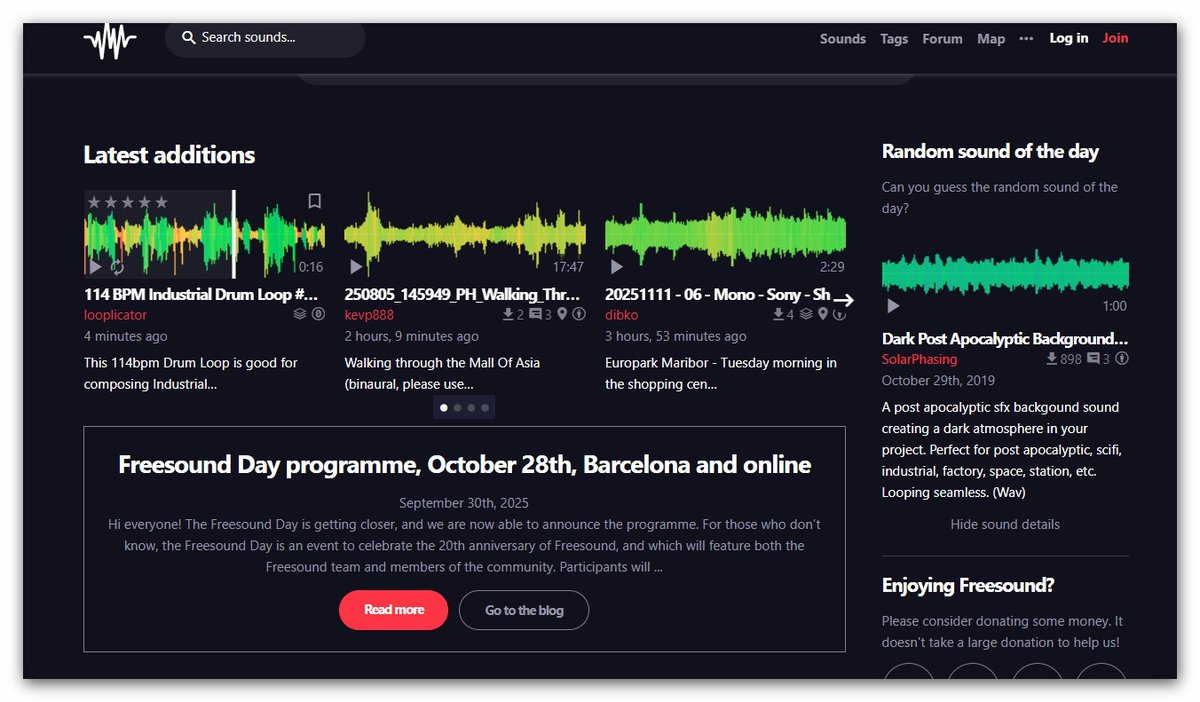Toggle loop on the Industrial Drum Loop player
Screen dimensions: 1200x702
[x=117, y=267]
